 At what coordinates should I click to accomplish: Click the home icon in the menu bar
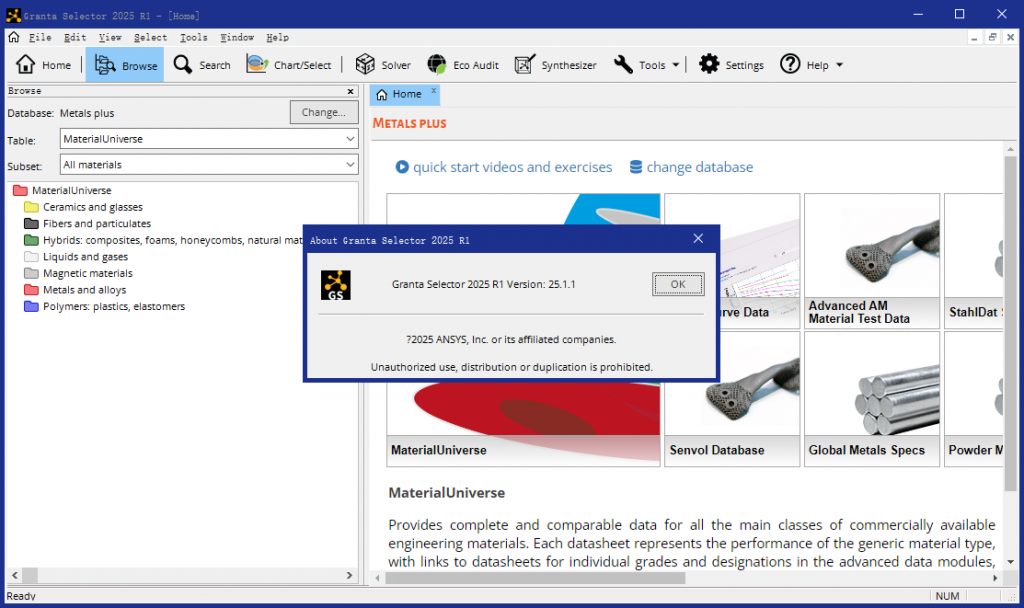tap(14, 37)
